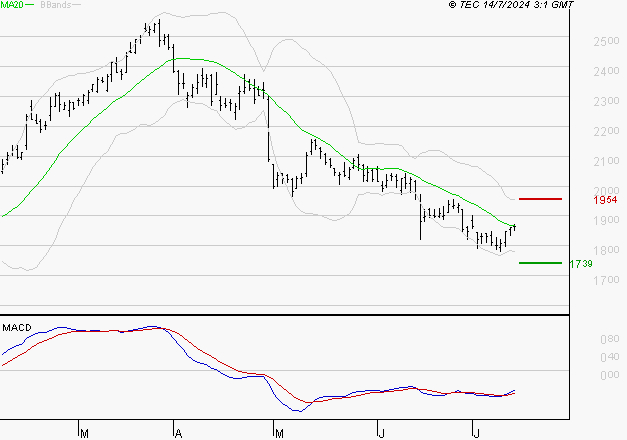The height and width of the screenshot is (440, 627).
Task: Click the MACD 000 axis label
Action: click(x=610, y=375)
